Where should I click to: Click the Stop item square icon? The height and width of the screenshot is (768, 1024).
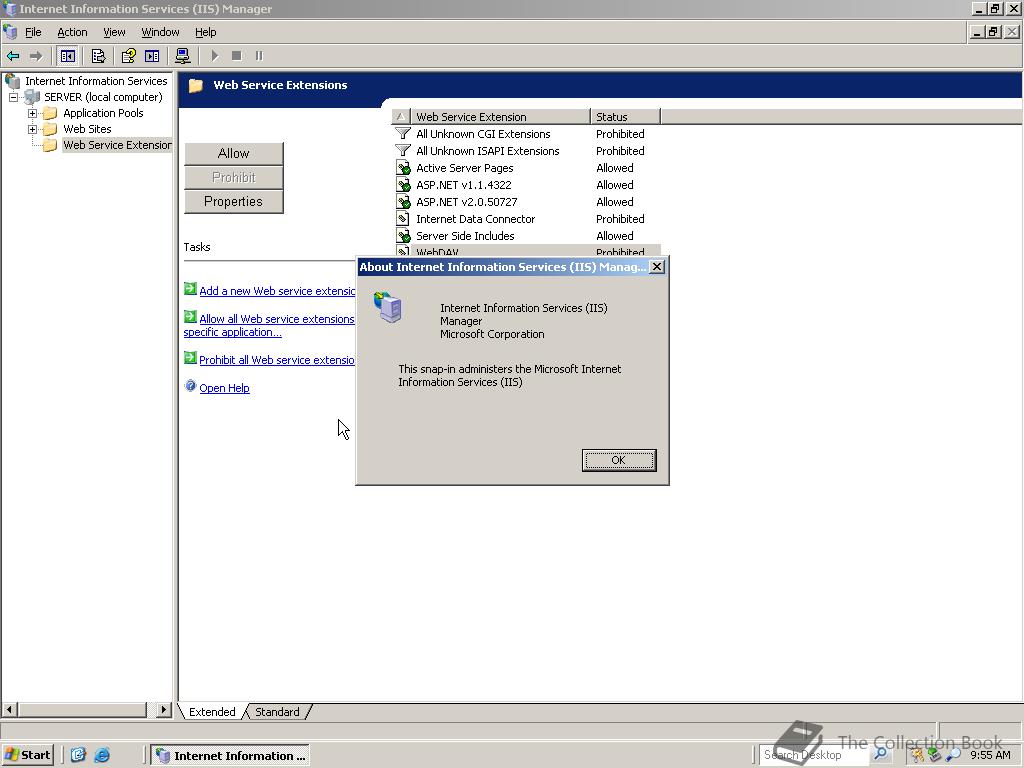click(x=237, y=56)
